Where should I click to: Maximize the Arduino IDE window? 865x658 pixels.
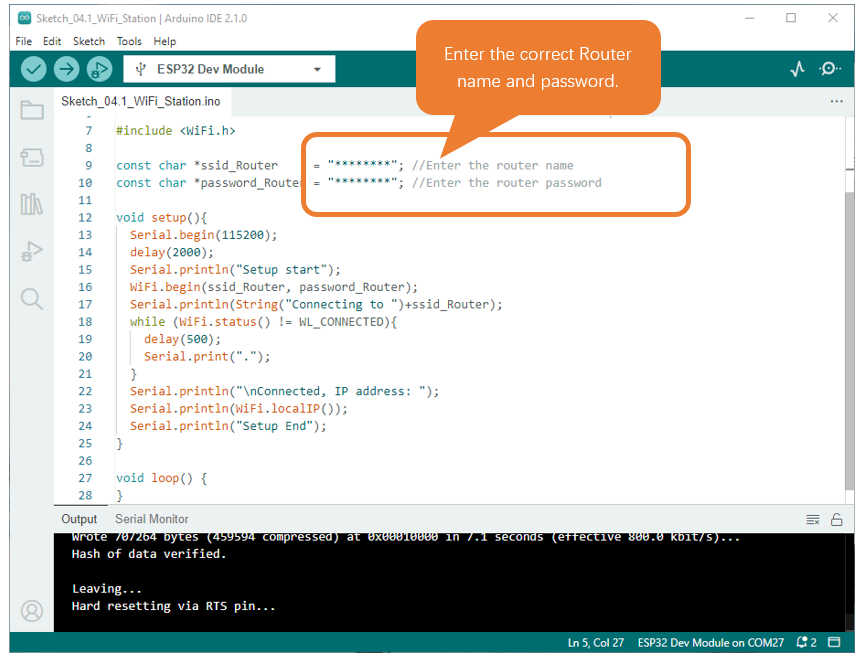coord(791,18)
